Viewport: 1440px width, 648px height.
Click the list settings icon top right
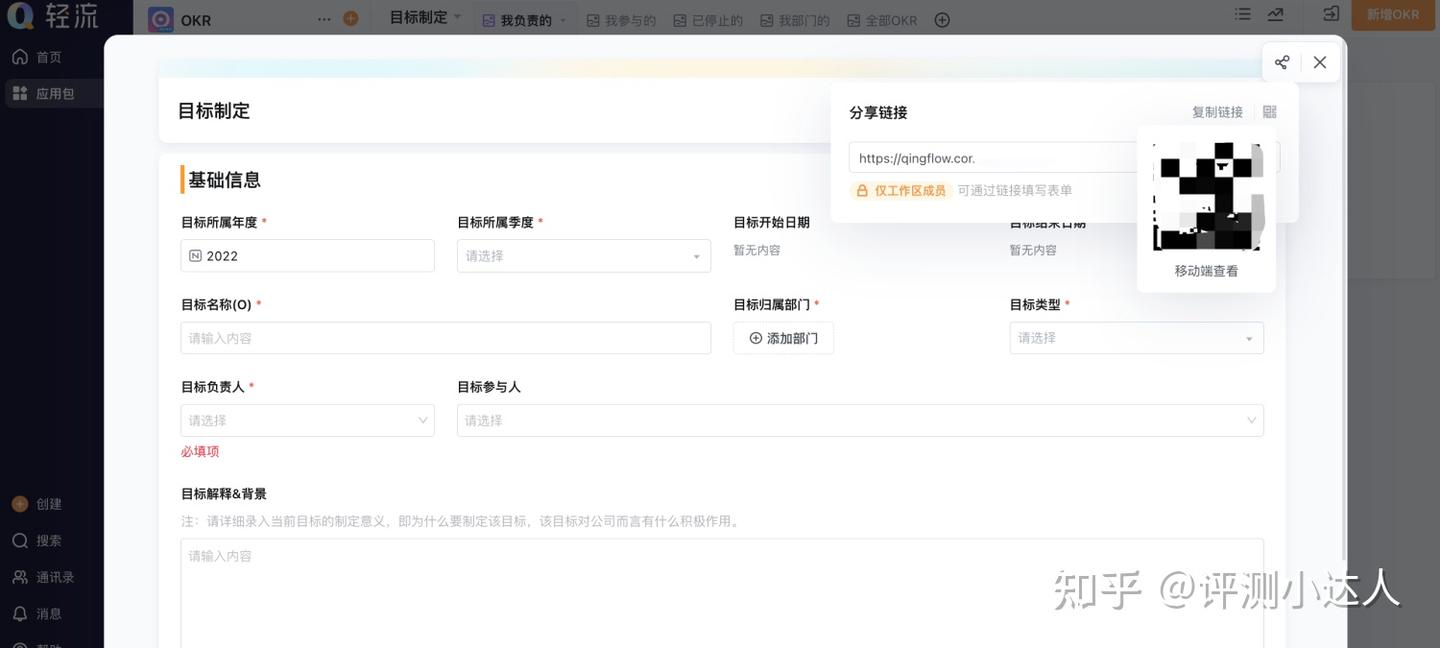click(1243, 14)
